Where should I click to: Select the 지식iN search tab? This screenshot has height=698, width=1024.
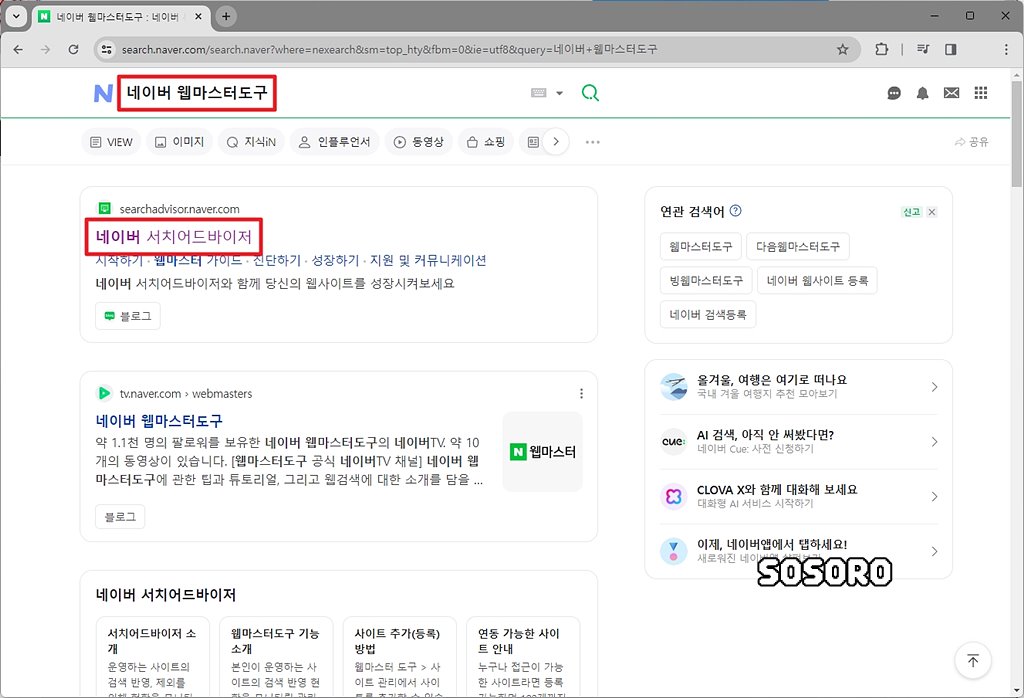pyautogui.click(x=251, y=142)
